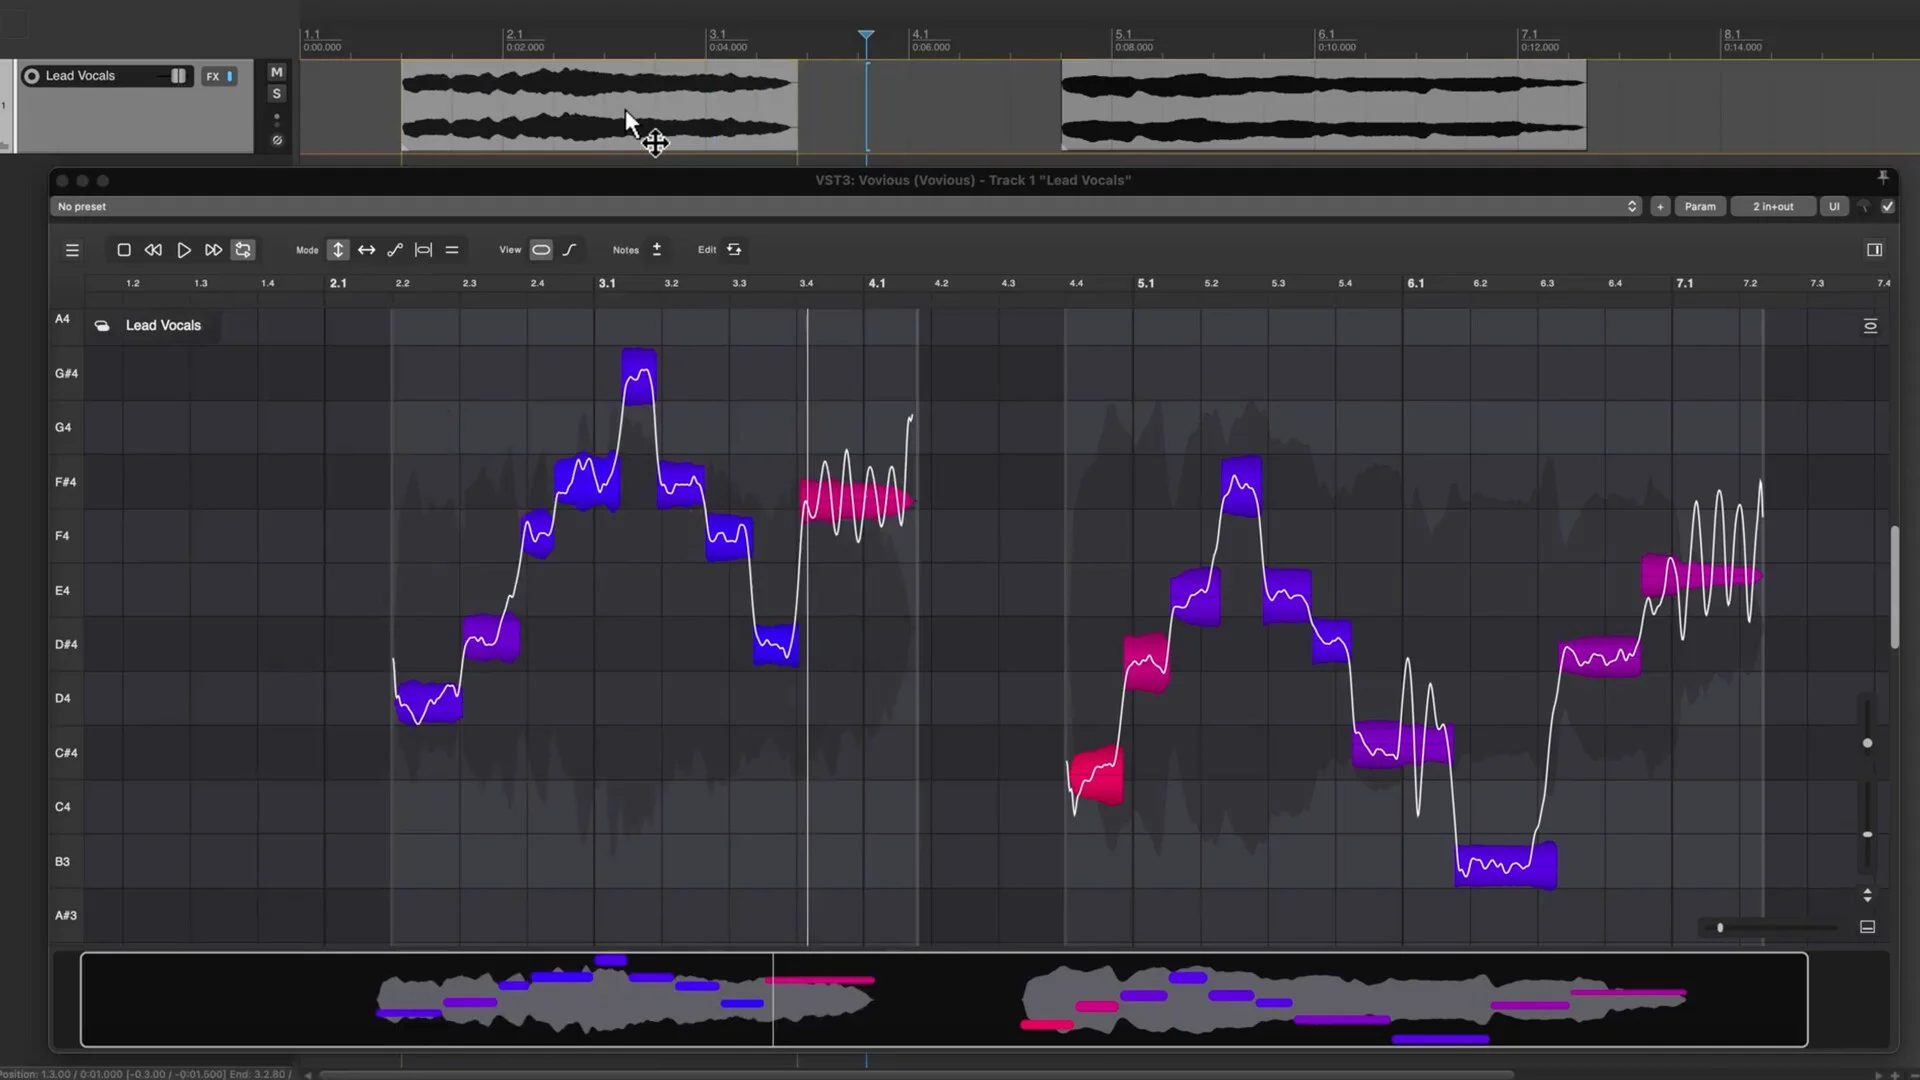Screen dimensions: 1920x1080
Task: Switch to the pitch curve view
Action: 570,250
